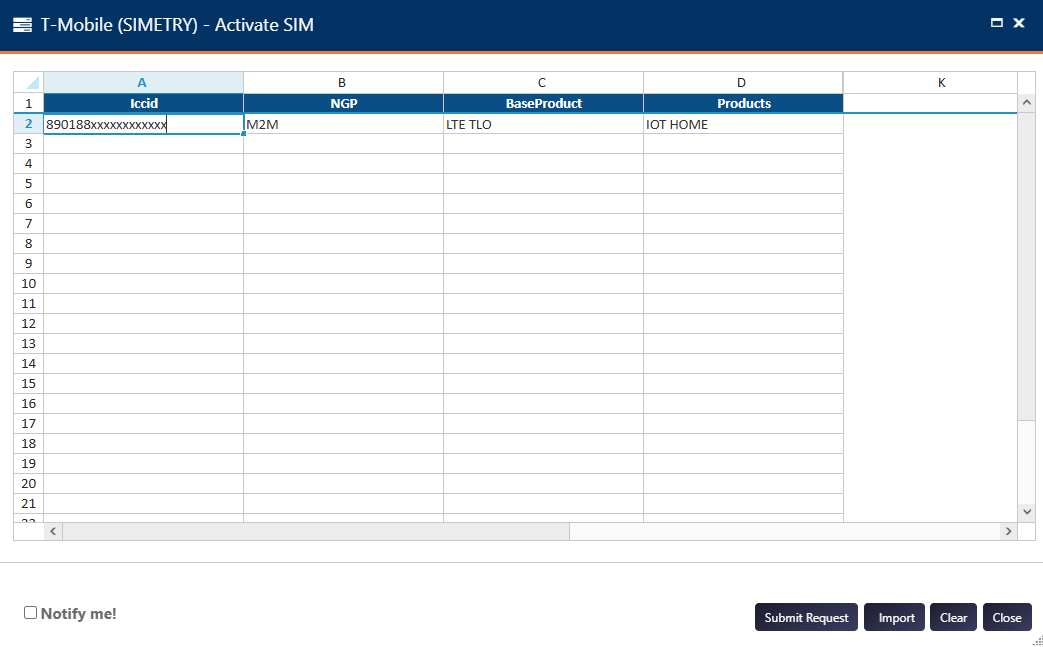Select row 10 header
1043x647 pixels.
pos(29,283)
